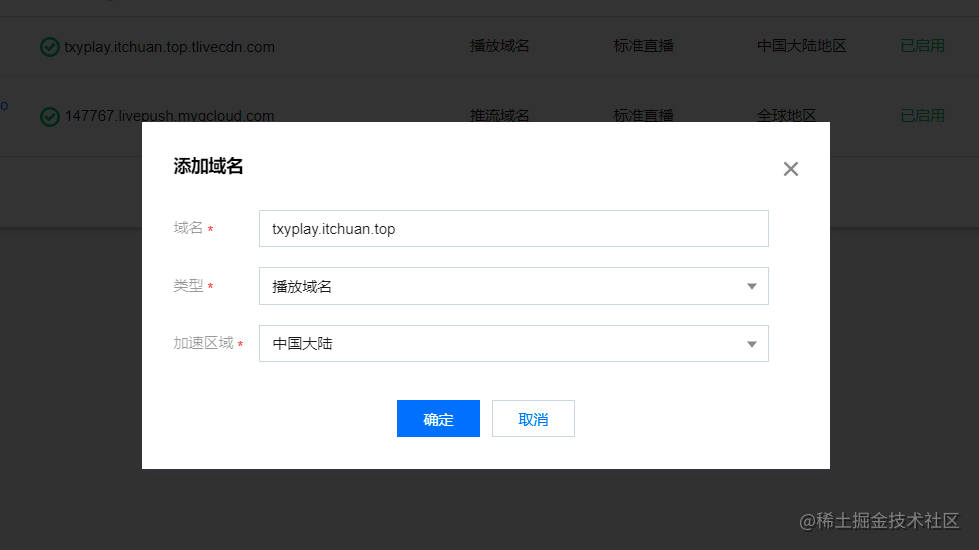The image size is (979, 550).
Task: Click the 全球地区 region cell
Action: point(787,116)
